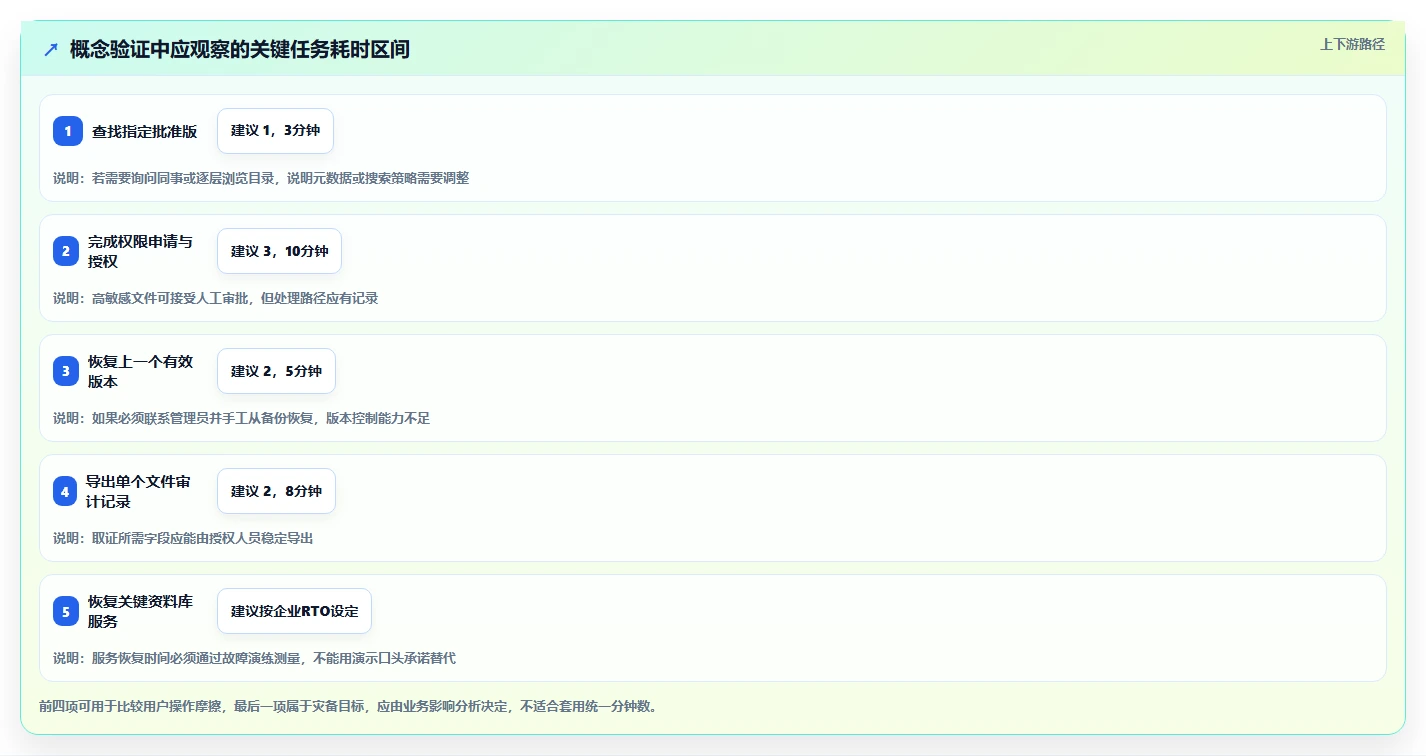Click the 上下游路径 label in header
Image resolution: width=1426 pixels, height=756 pixels.
(1352, 44)
